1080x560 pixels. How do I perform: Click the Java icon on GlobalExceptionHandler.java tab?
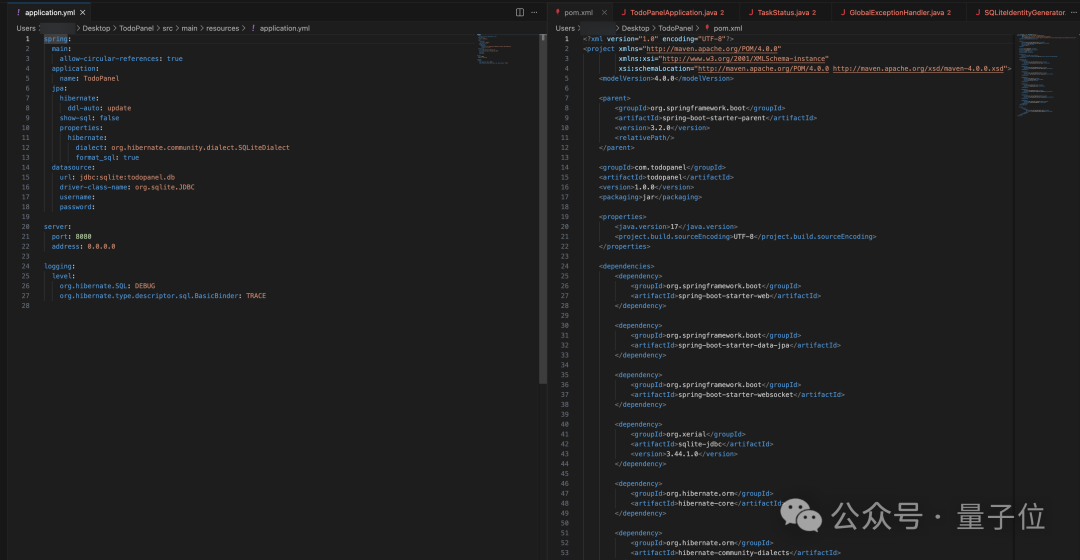pyautogui.click(x=842, y=12)
